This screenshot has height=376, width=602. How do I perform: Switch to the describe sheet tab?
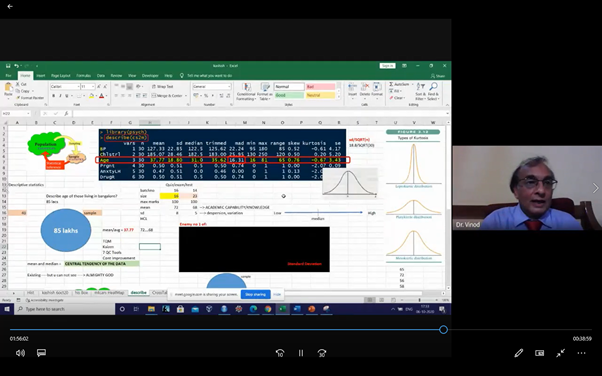click(x=139, y=293)
